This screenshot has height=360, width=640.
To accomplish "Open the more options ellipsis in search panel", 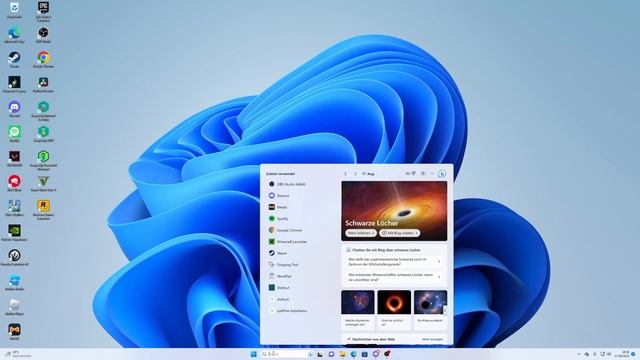I will [432, 174].
